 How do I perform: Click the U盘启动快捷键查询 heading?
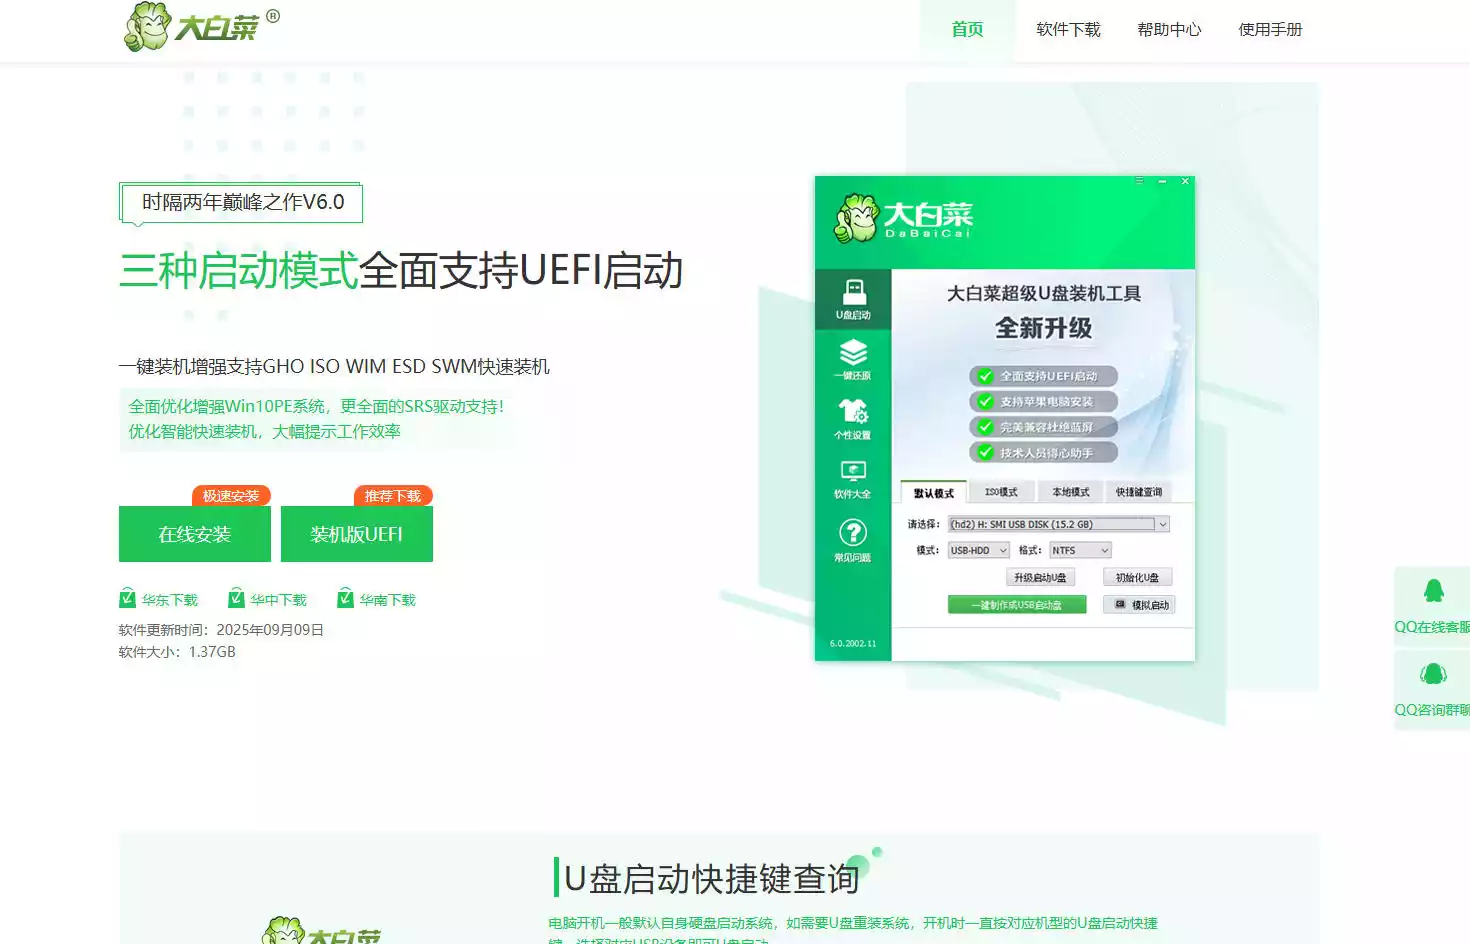pyautogui.click(x=712, y=879)
